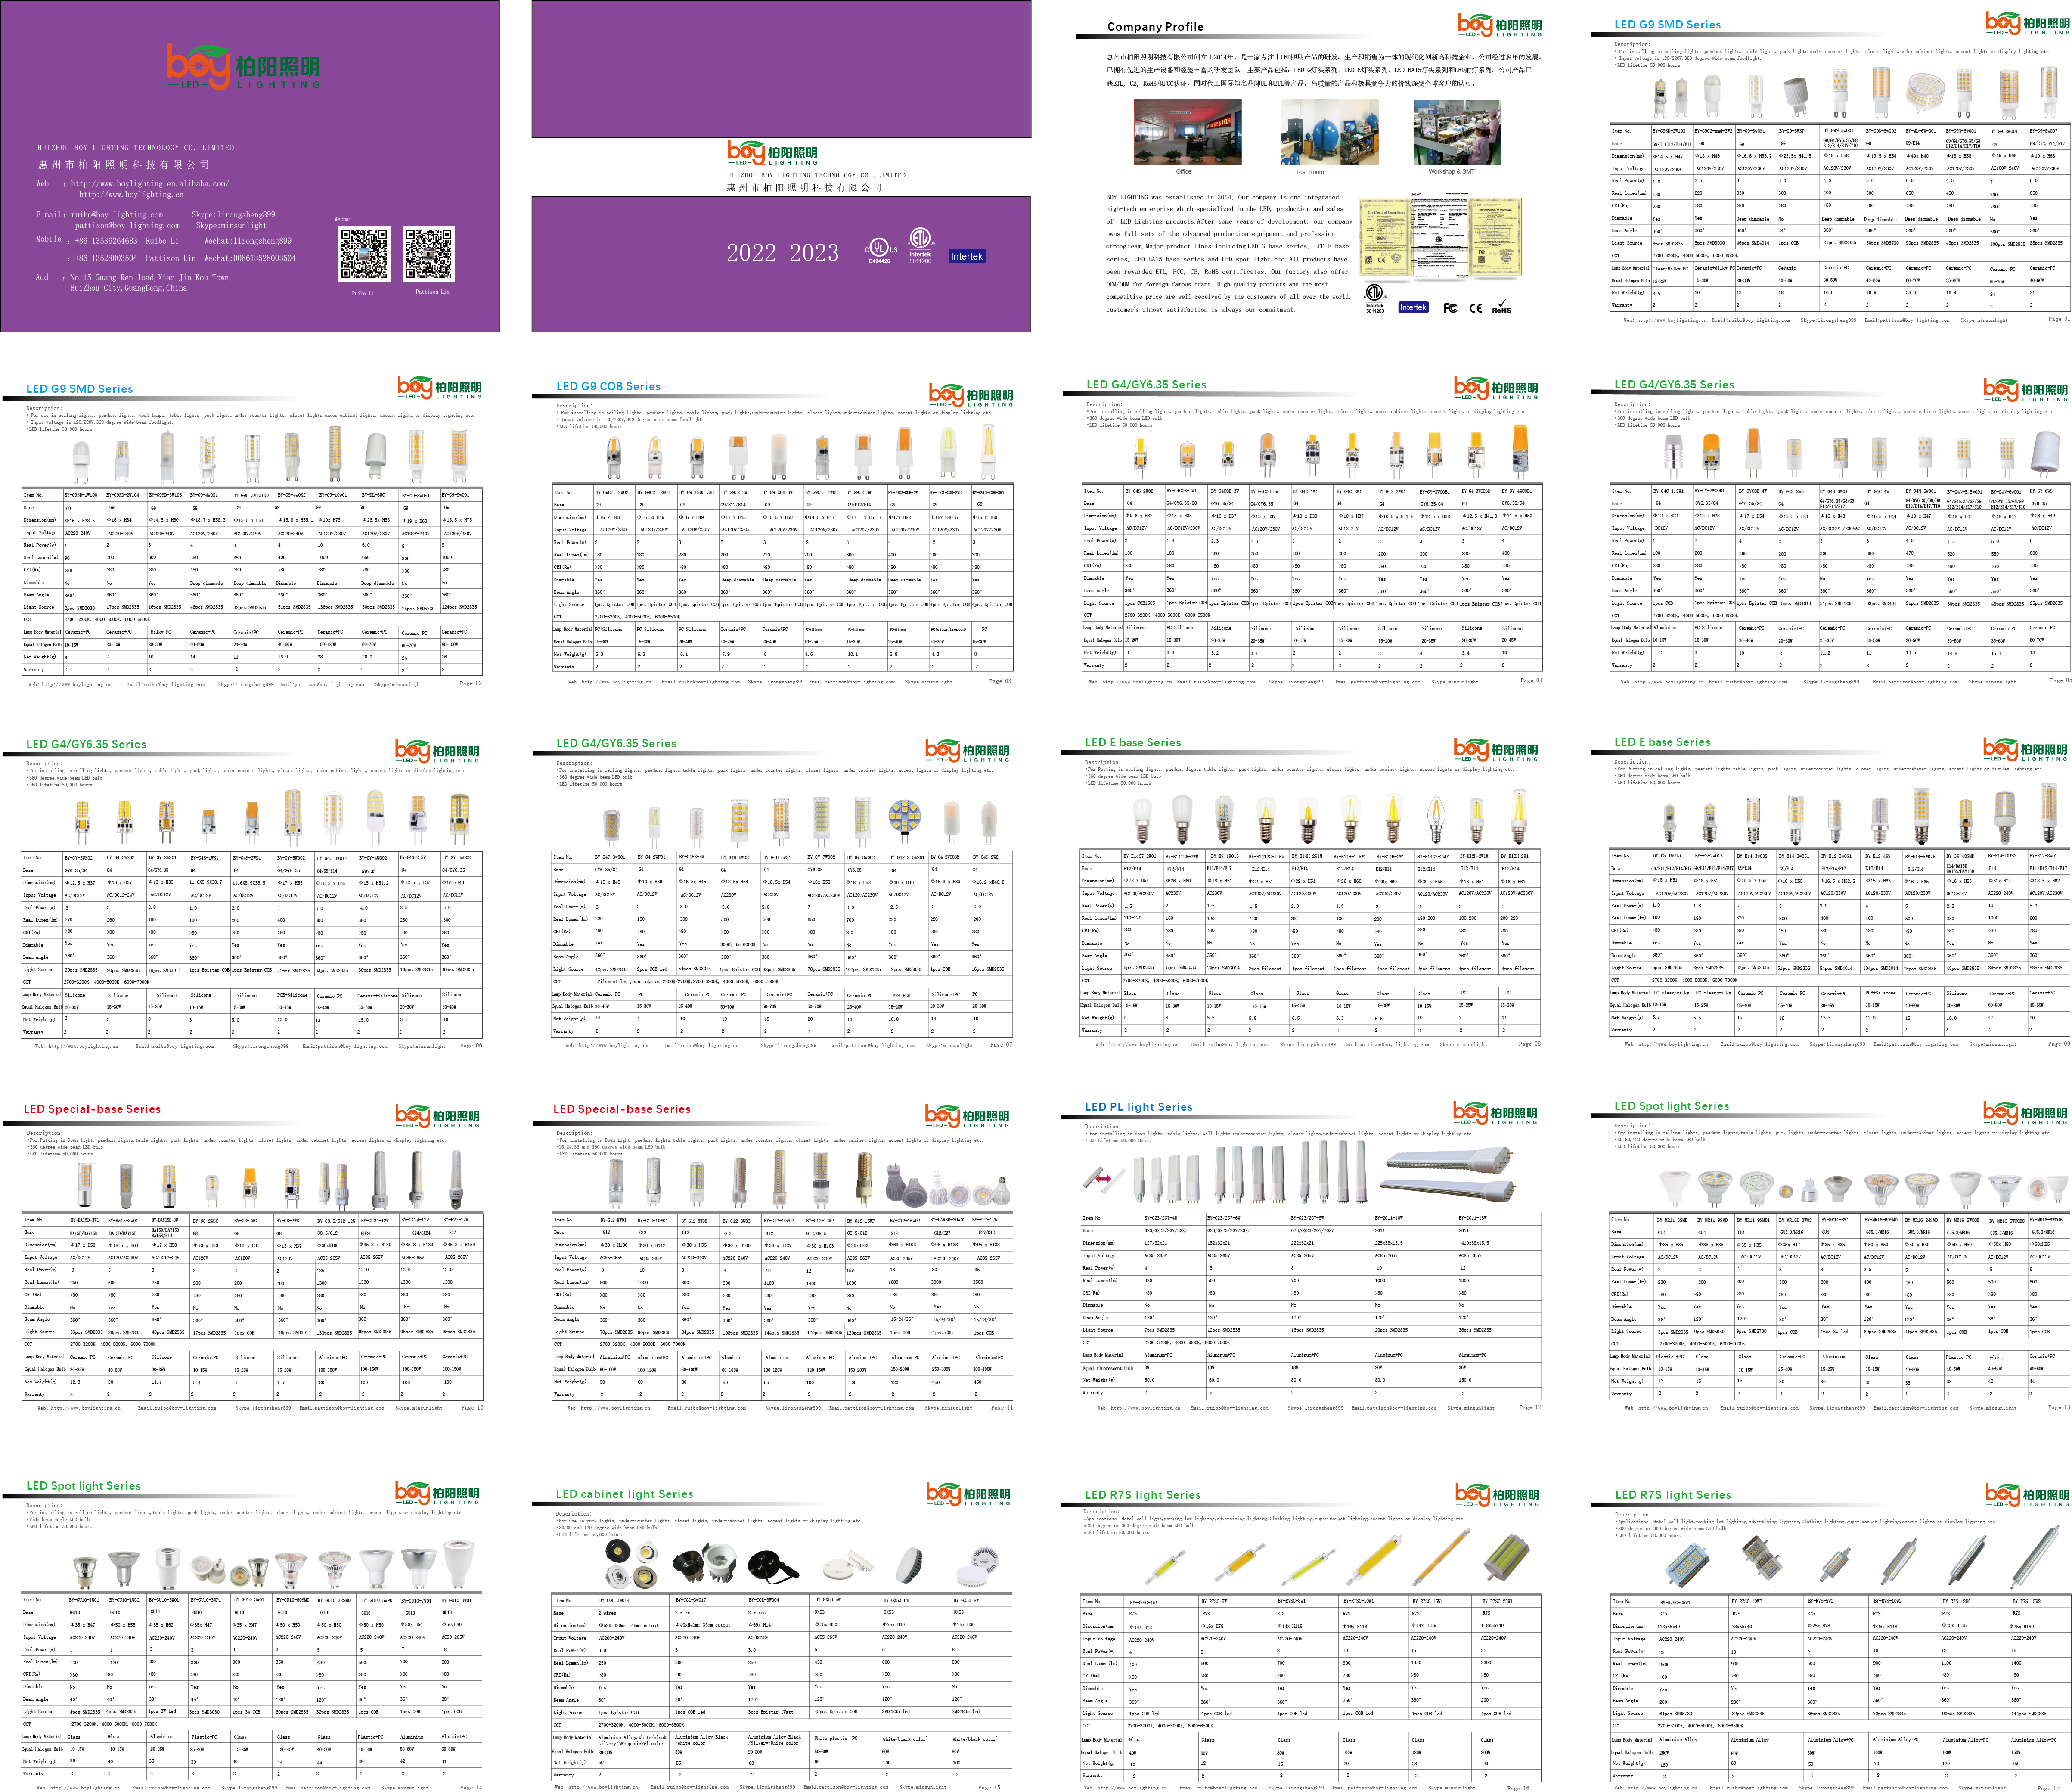
Task: Select the LED G9 COB Series title
Action: 608,386
